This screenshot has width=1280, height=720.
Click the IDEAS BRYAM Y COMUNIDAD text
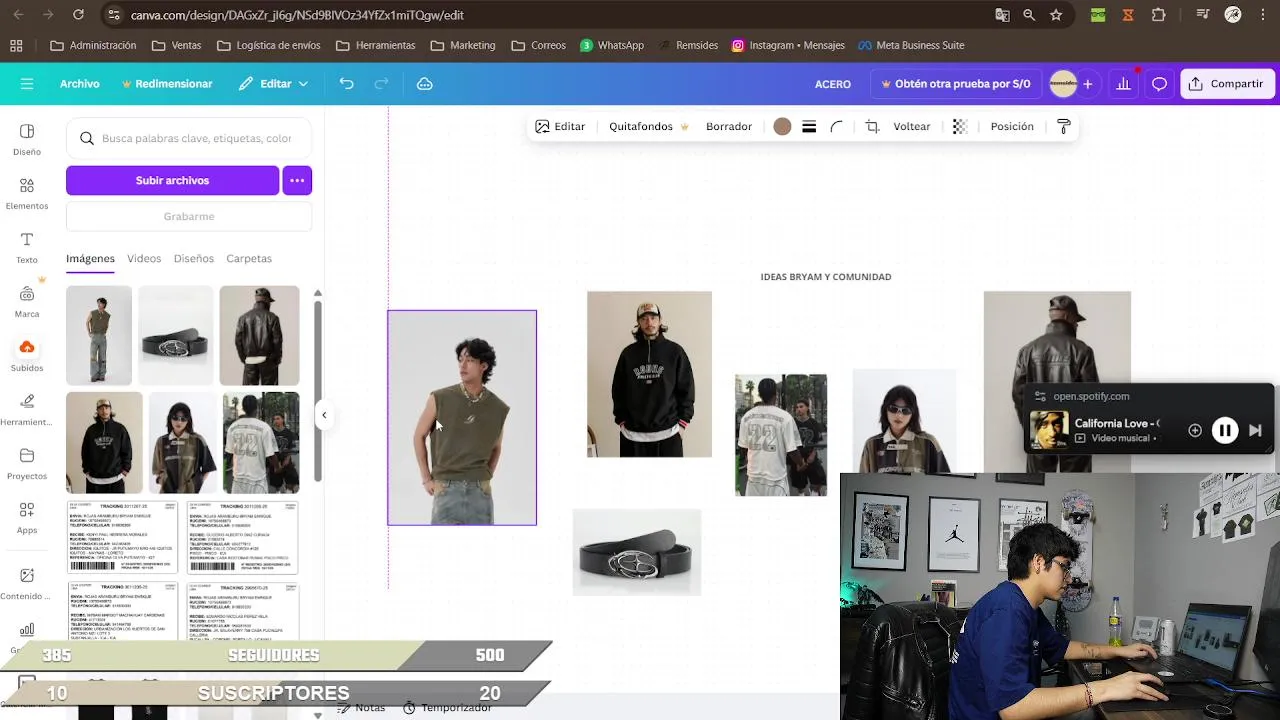(826, 277)
